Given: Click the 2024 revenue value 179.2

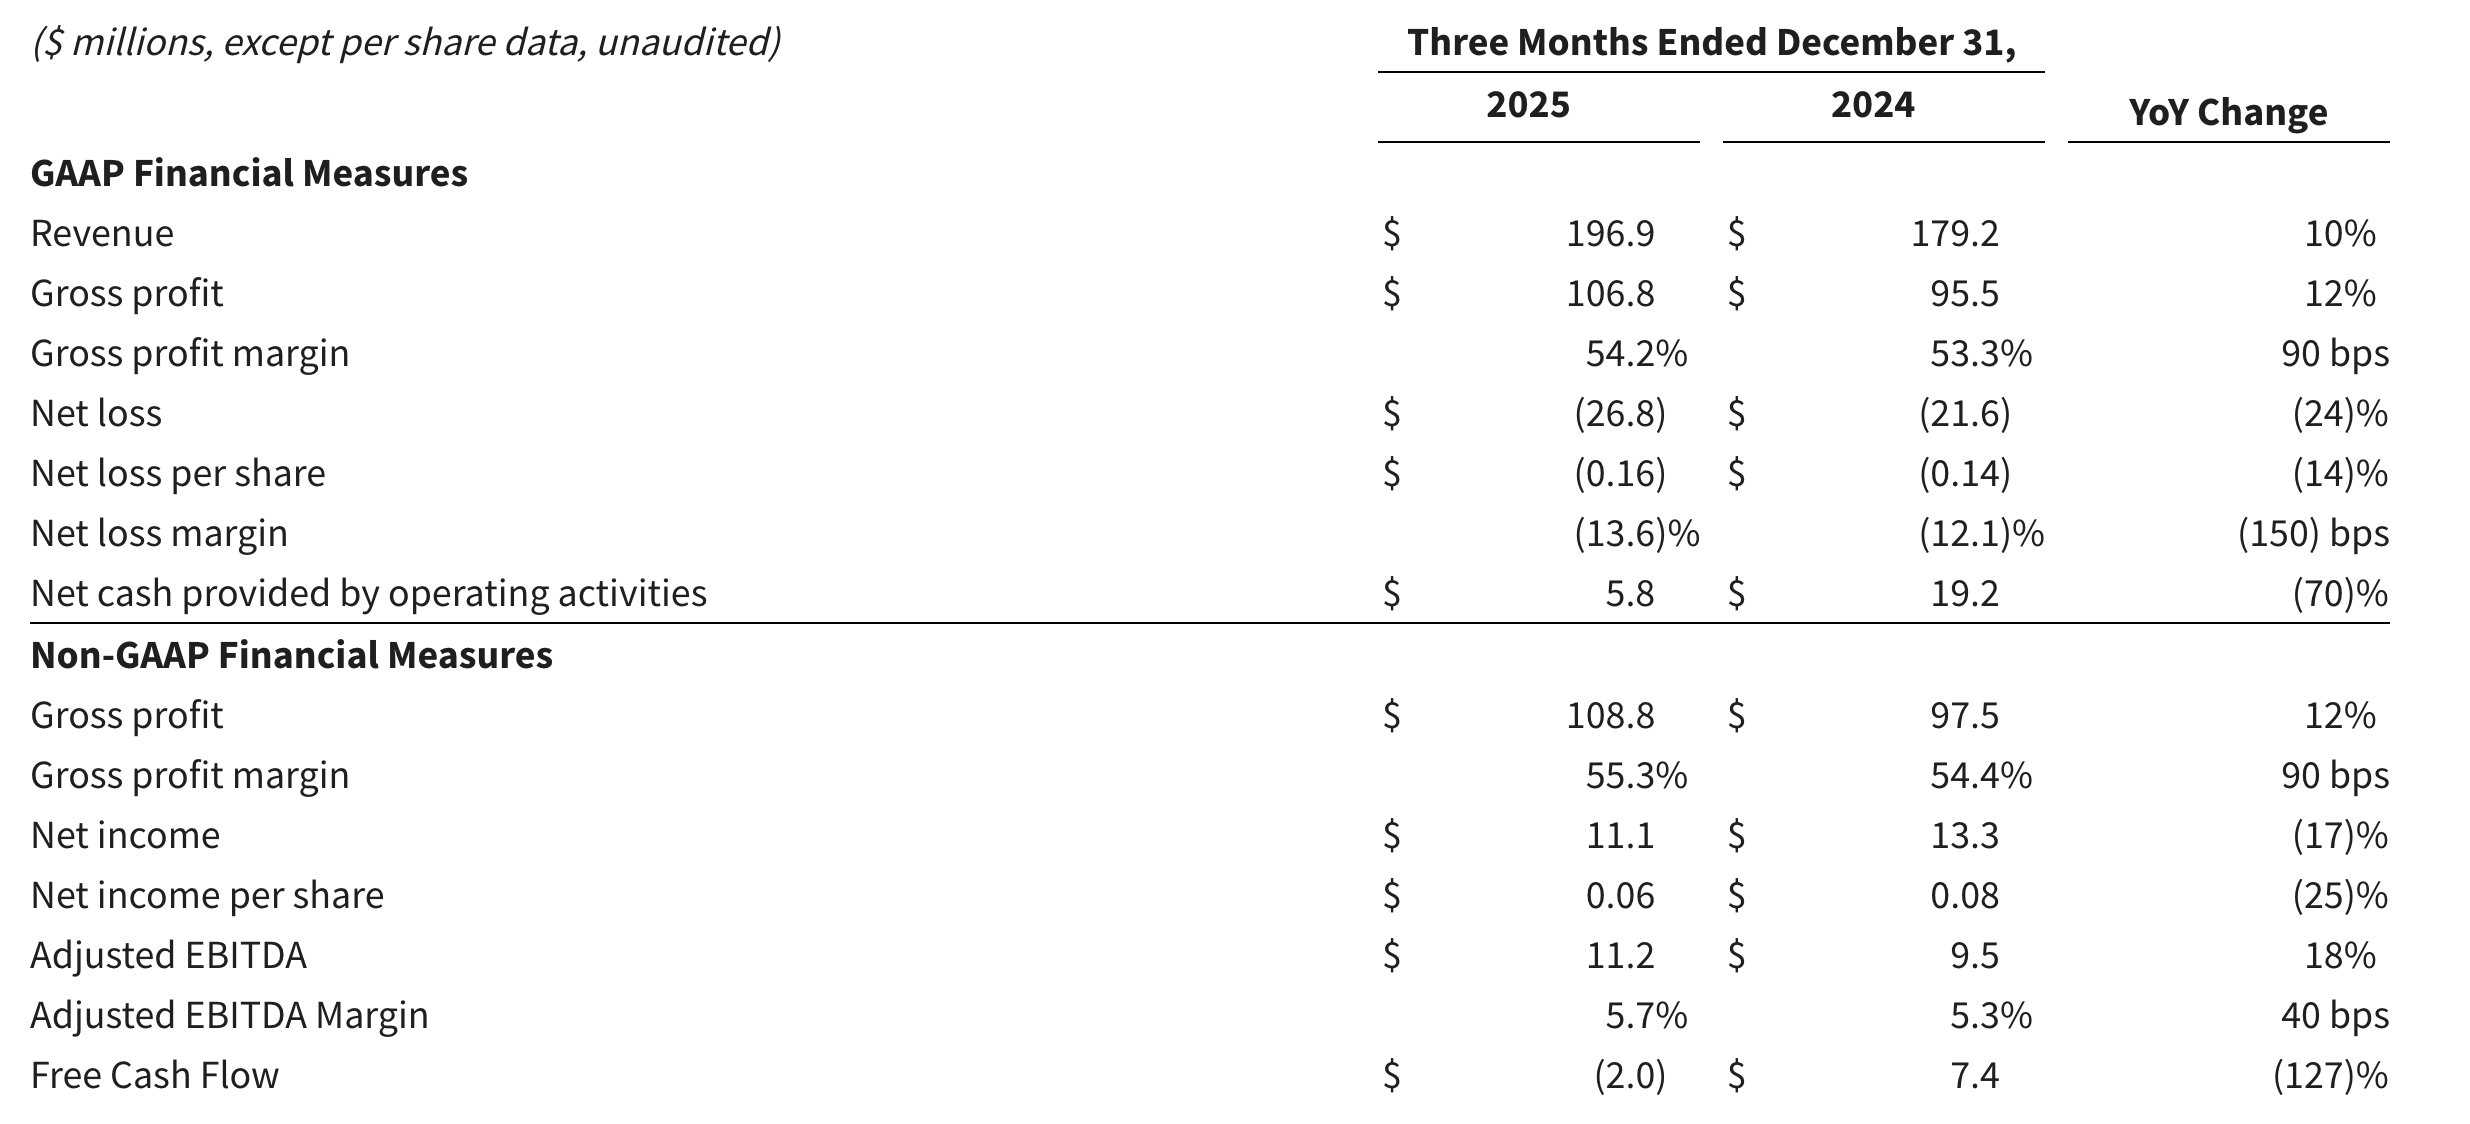Looking at the screenshot, I should (1954, 234).
